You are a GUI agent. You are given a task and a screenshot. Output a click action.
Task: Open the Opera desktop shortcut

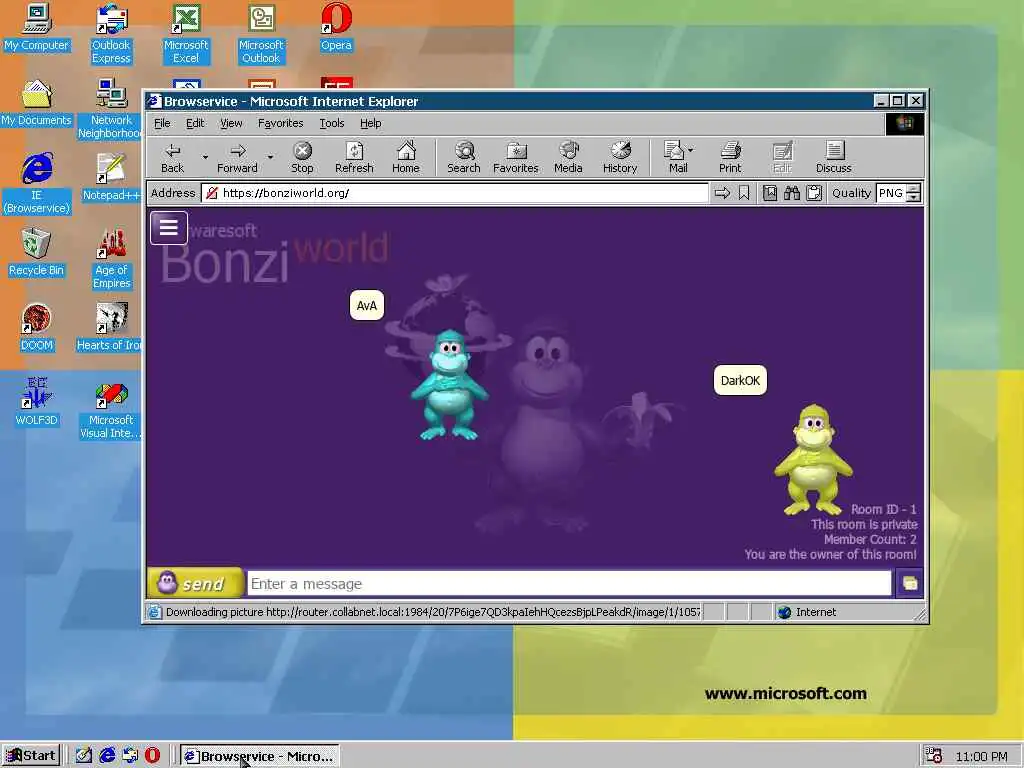tap(336, 28)
